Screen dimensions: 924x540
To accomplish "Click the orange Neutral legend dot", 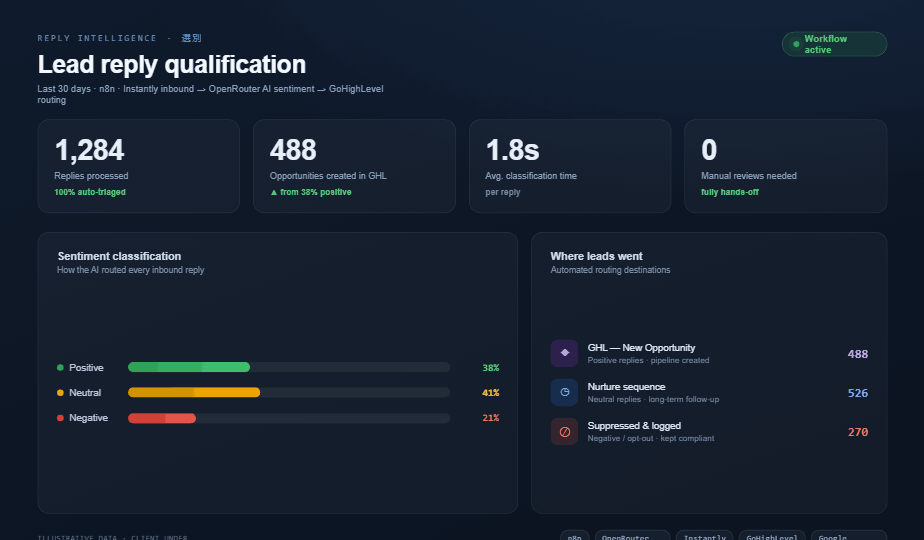I will click(x=60, y=393).
